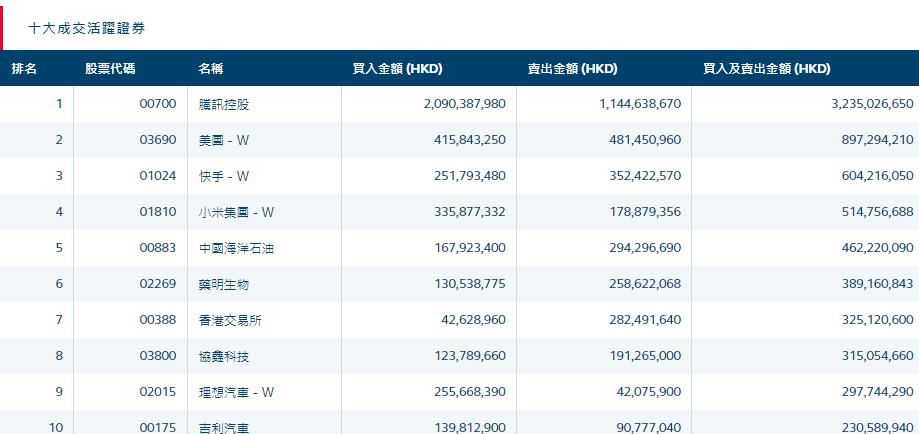Click rank number 9 for 理想汽車
Image resolution: width=919 pixels, height=434 pixels.
(x=59, y=392)
